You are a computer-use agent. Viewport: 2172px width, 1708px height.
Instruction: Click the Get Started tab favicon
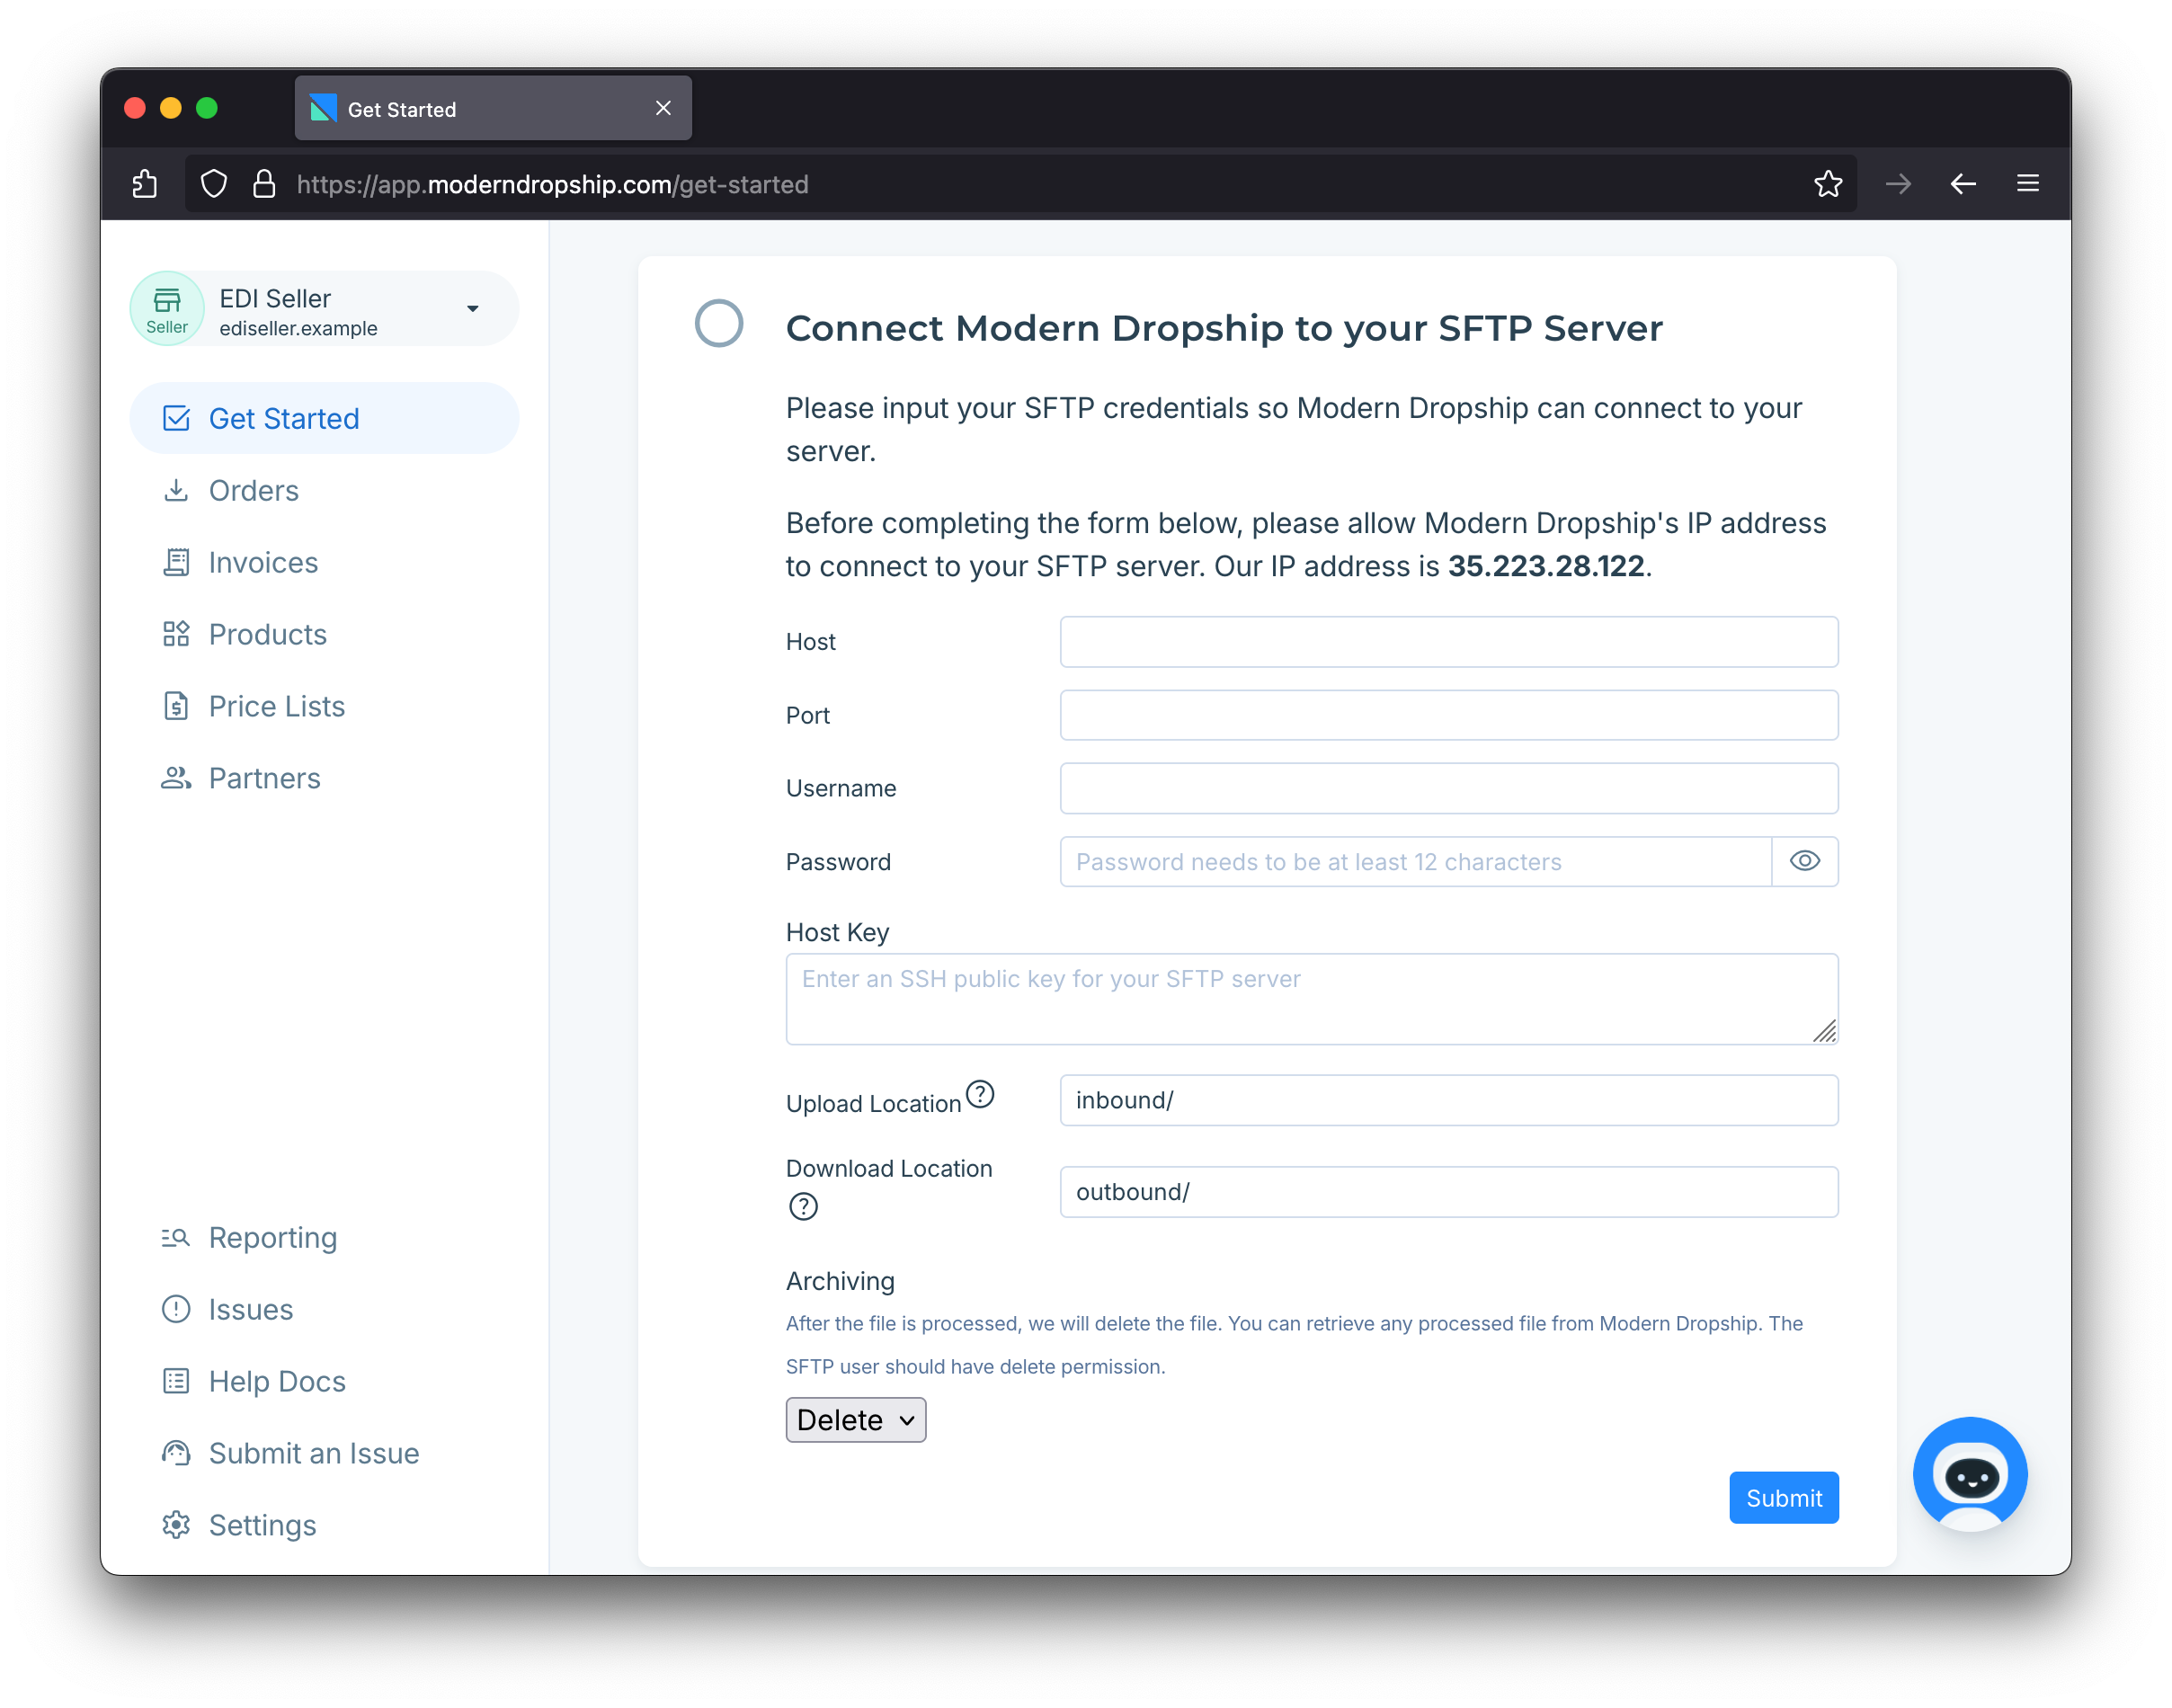[x=323, y=109]
